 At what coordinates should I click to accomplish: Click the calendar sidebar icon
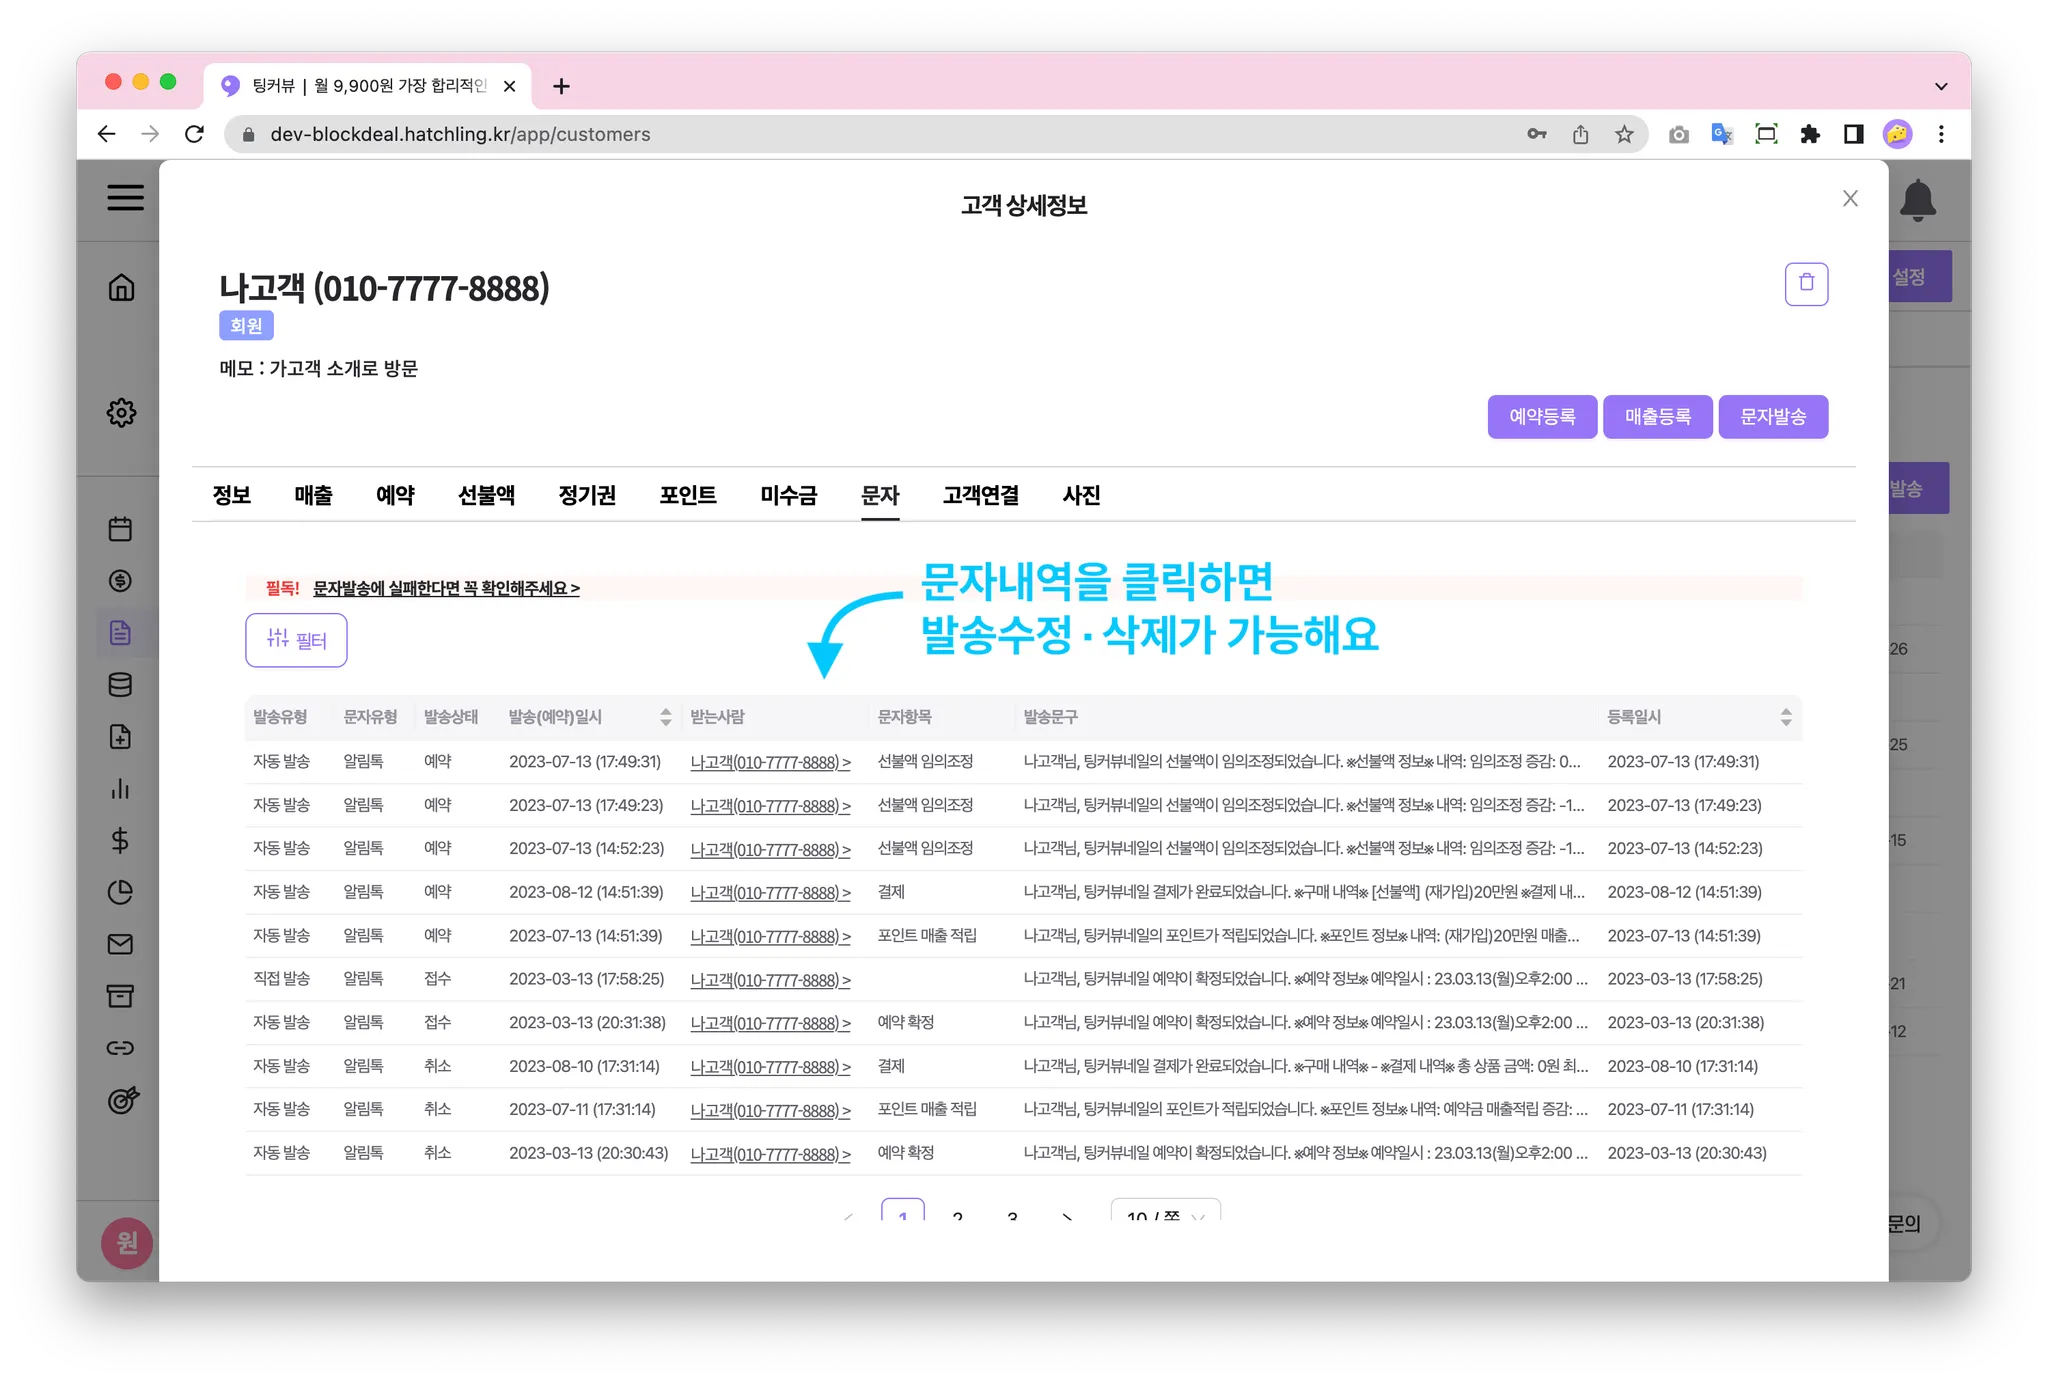[x=120, y=529]
